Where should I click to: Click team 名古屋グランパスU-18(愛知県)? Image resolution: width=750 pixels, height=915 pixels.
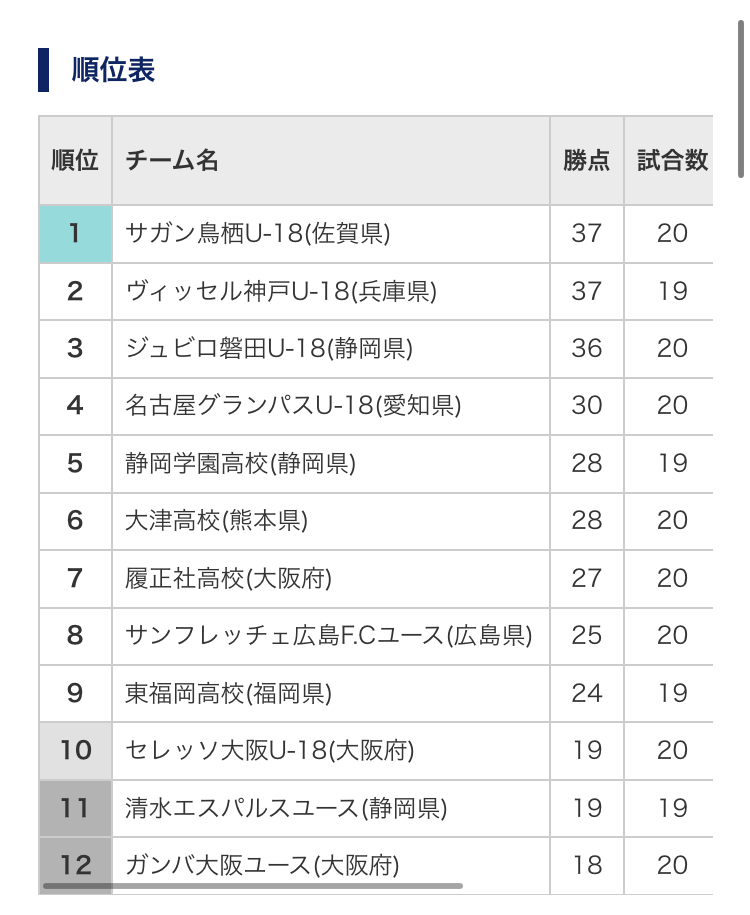[x=293, y=406]
